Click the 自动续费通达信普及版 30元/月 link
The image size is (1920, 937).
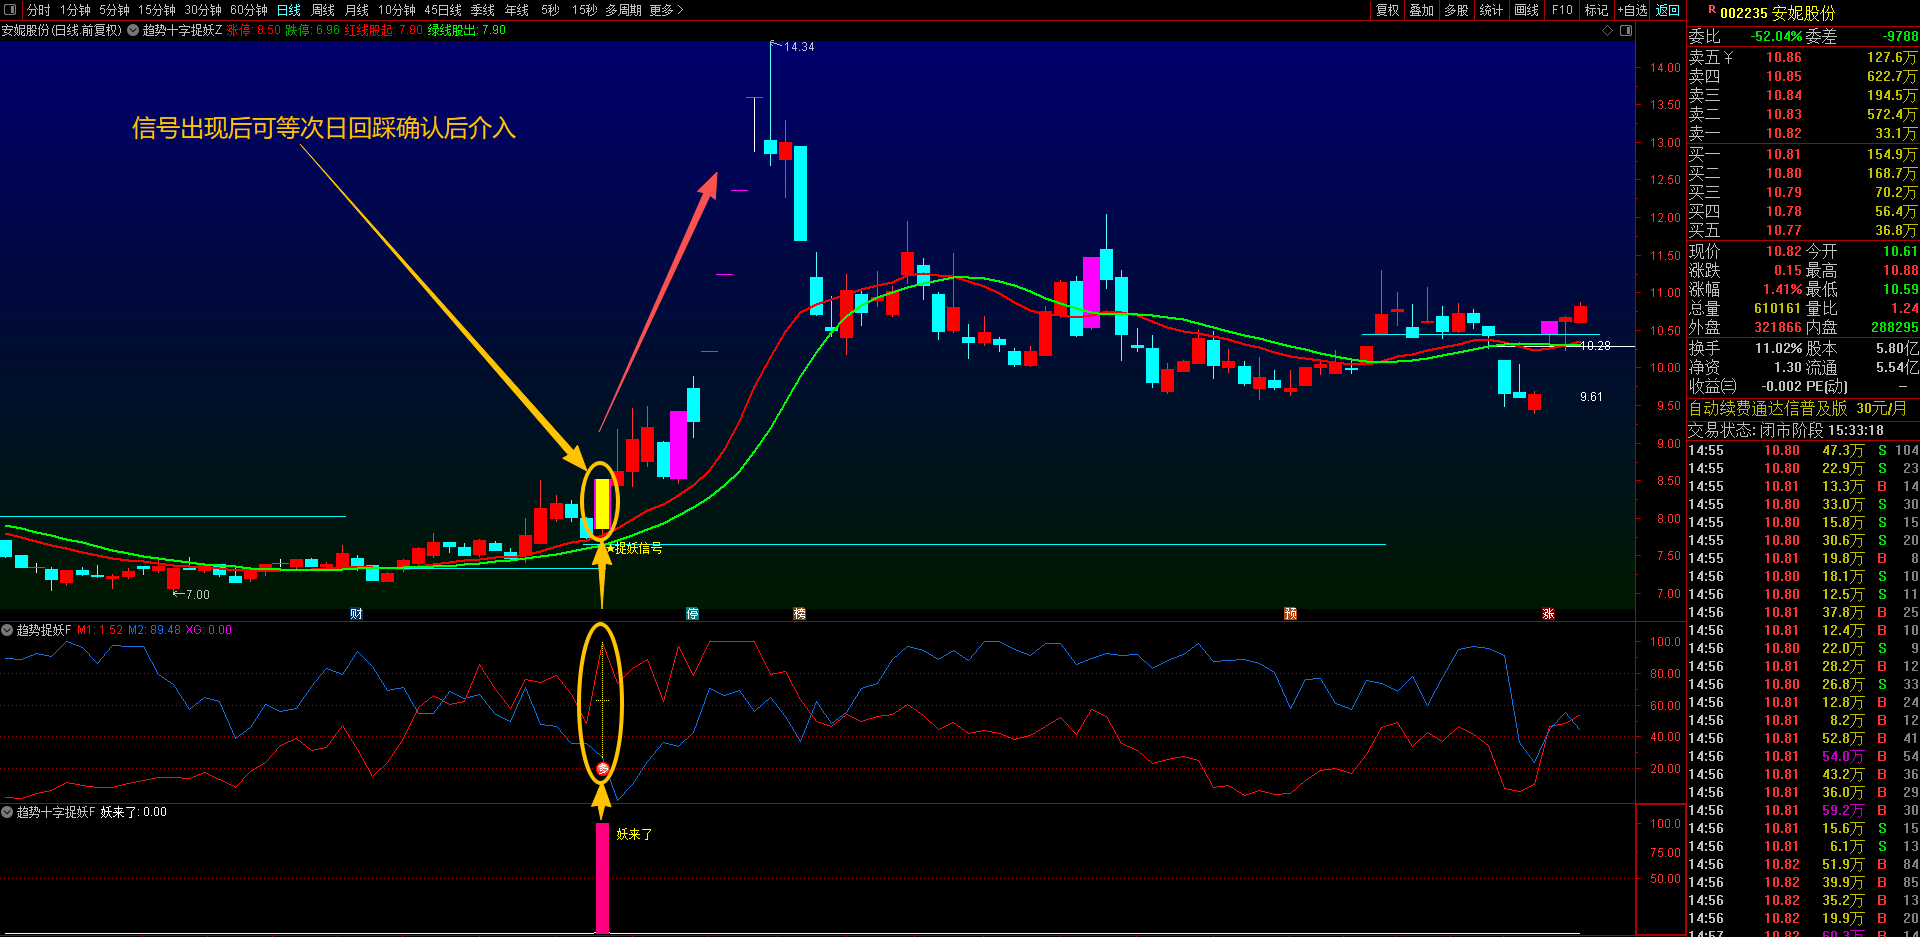pos(1797,408)
